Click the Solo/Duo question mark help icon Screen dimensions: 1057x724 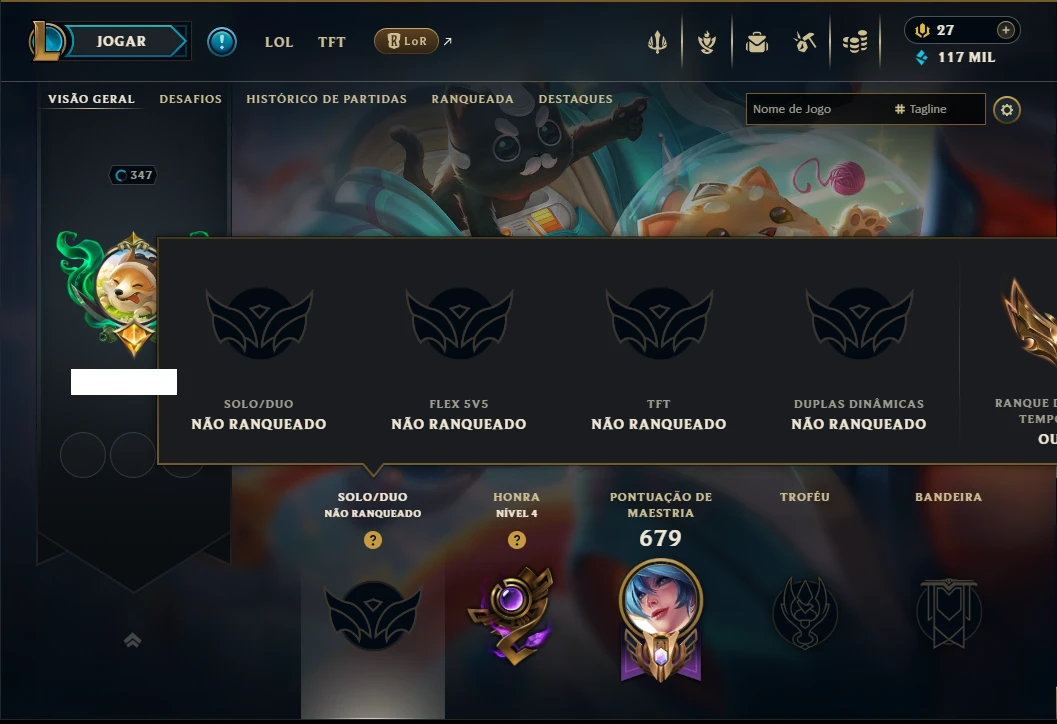coord(373,540)
